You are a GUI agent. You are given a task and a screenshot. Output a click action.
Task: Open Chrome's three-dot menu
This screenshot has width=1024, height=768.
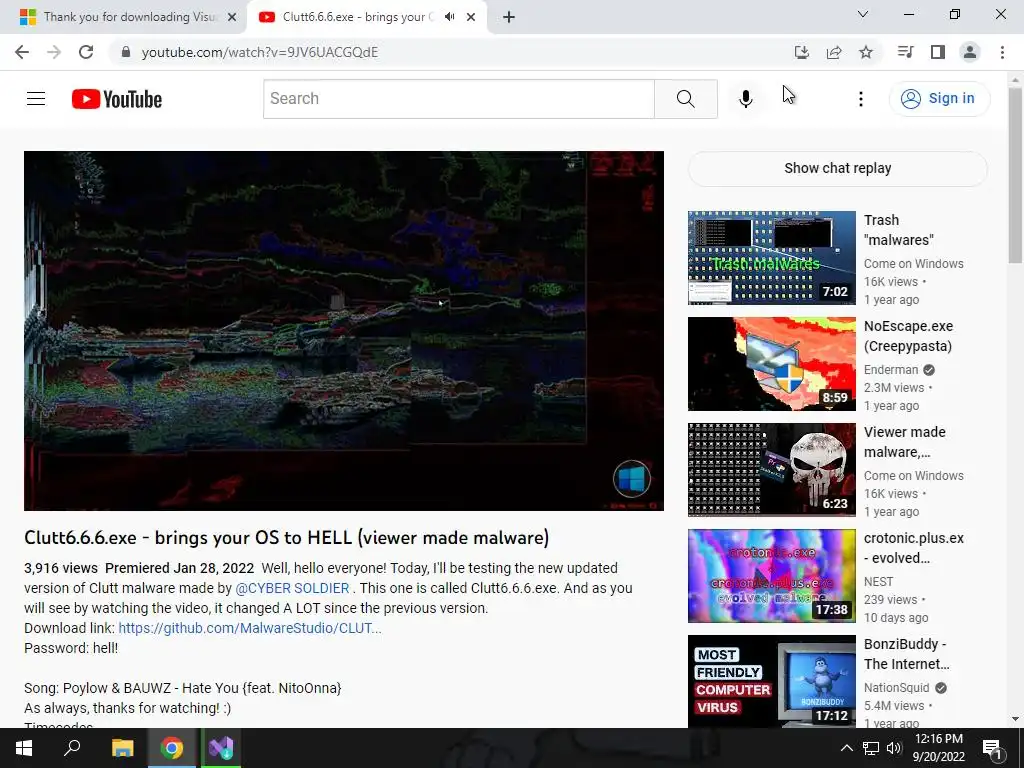(x=1002, y=52)
